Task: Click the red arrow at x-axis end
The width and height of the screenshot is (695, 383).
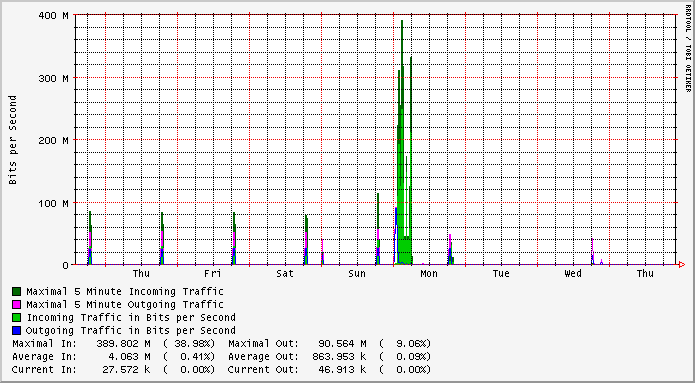Action: pyautogui.click(x=682, y=265)
